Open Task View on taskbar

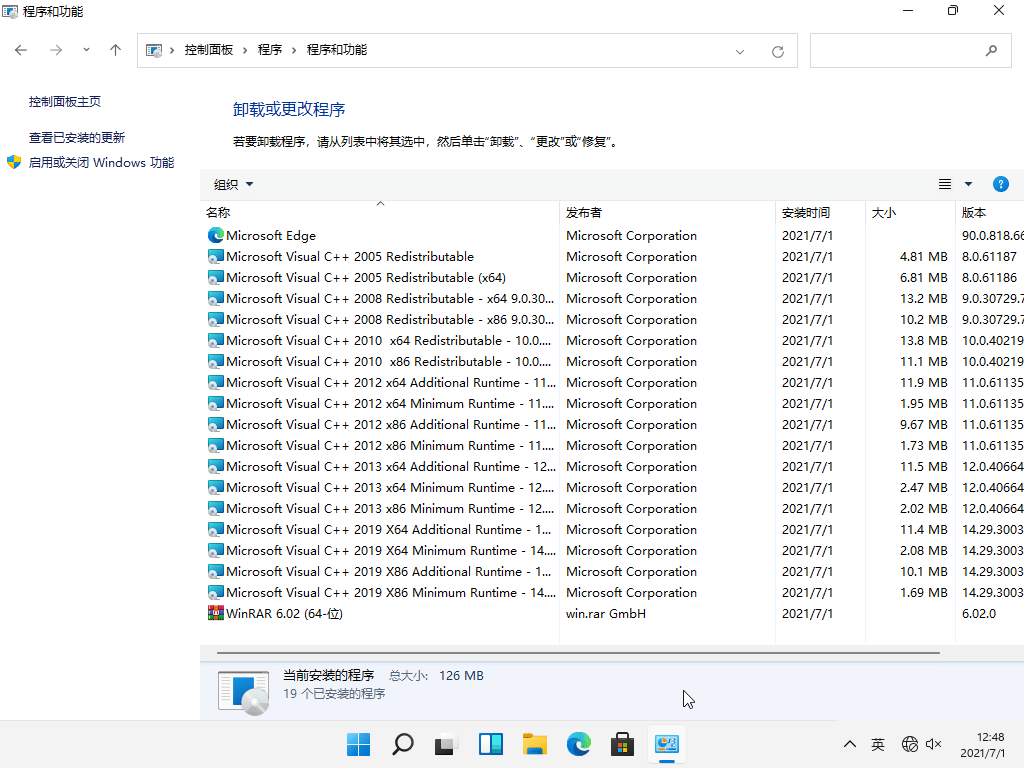tap(447, 744)
